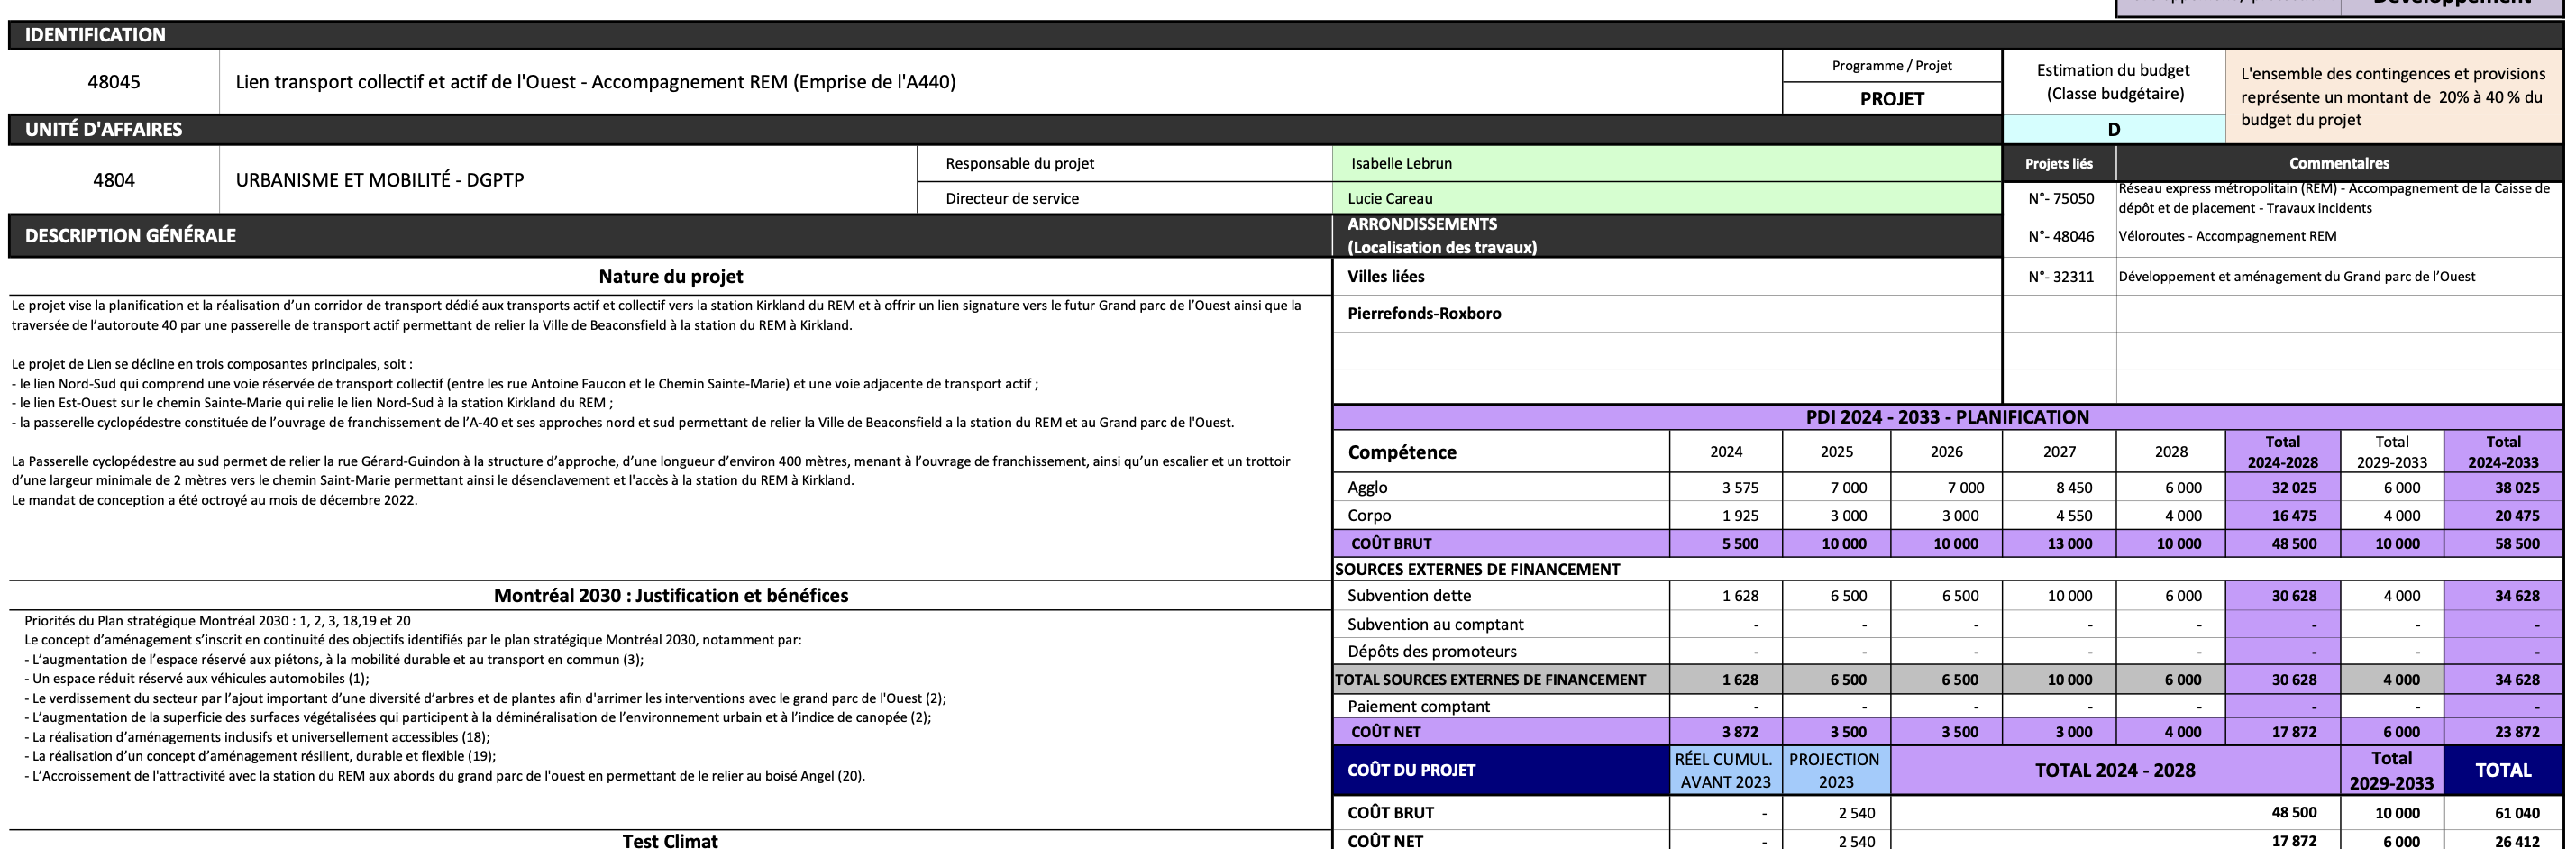
Task: Click 'Responsable du projet' label
Action: (x=1020, y=163)
